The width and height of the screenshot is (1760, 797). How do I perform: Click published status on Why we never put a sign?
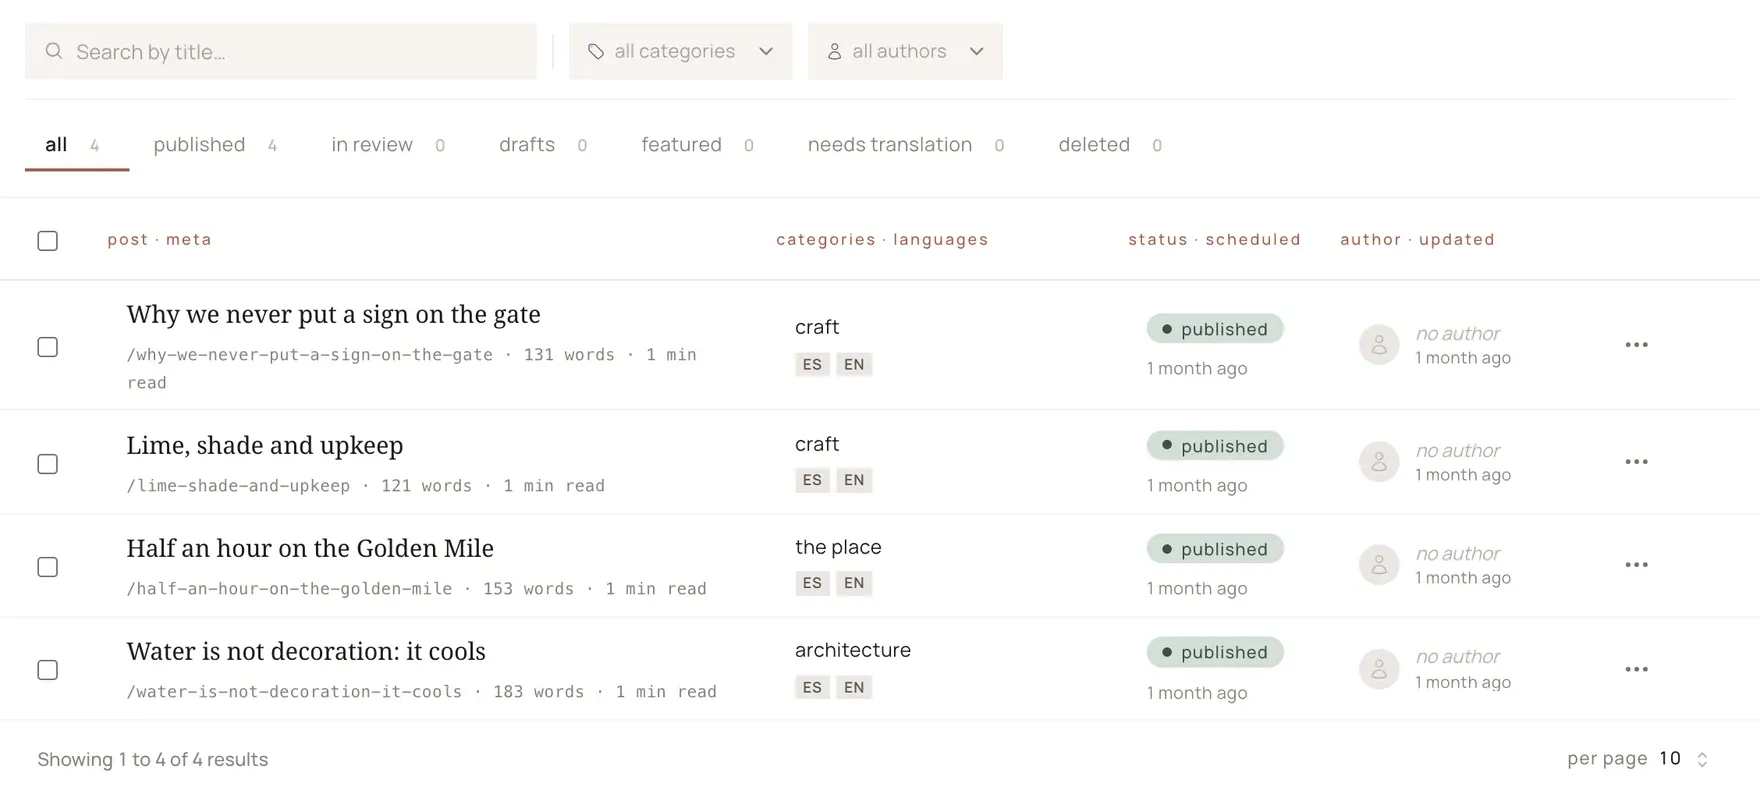point(1215,329)
